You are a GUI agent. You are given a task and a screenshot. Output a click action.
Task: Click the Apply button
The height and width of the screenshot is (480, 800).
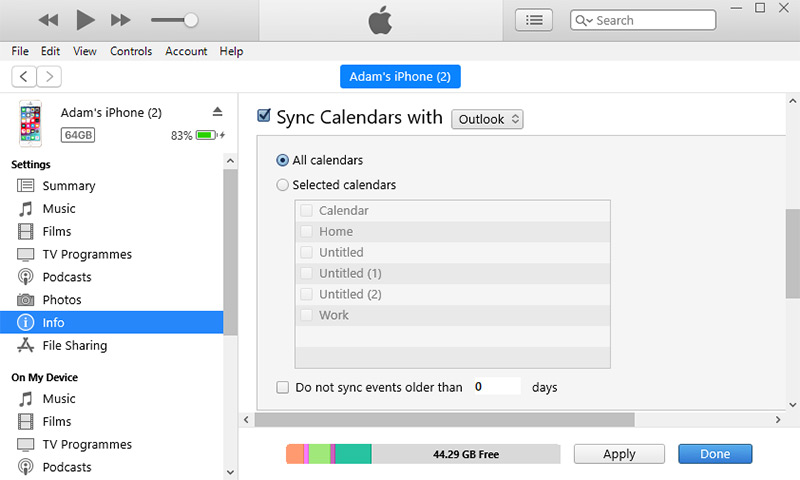tap(619, 454)
